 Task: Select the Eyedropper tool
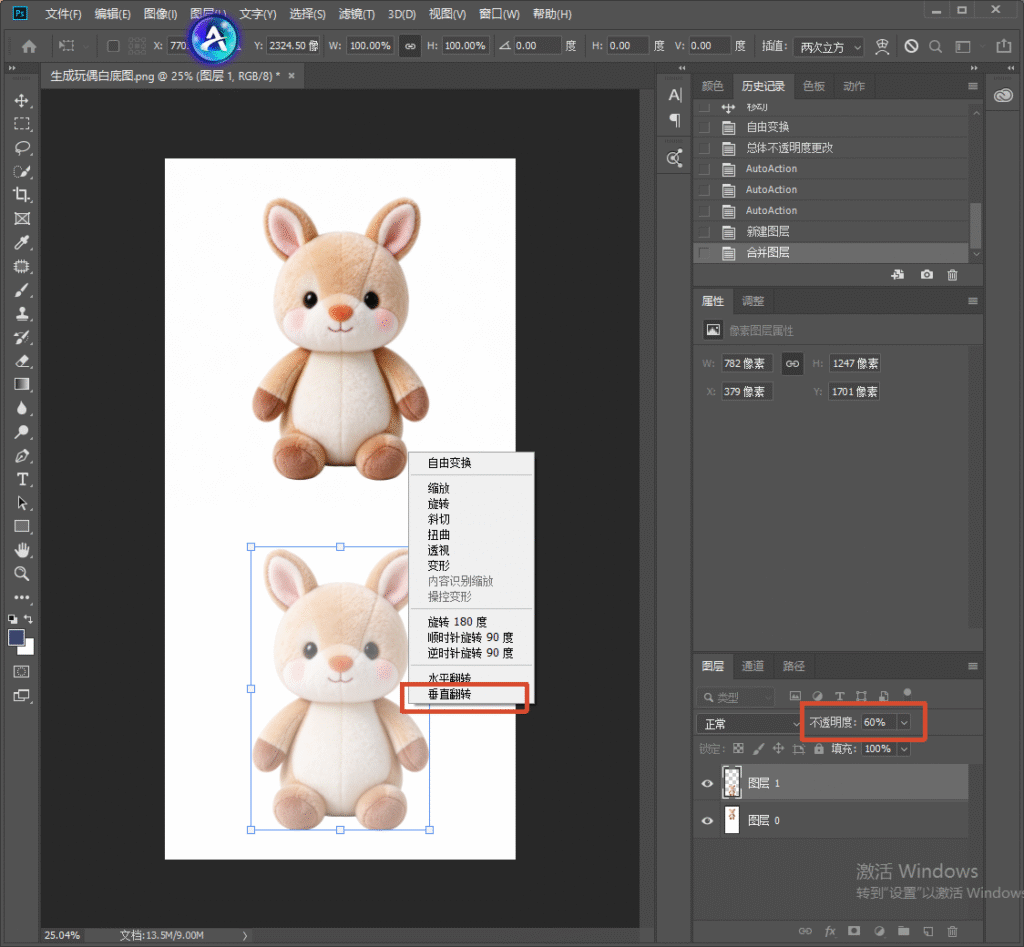pos(22,243)
